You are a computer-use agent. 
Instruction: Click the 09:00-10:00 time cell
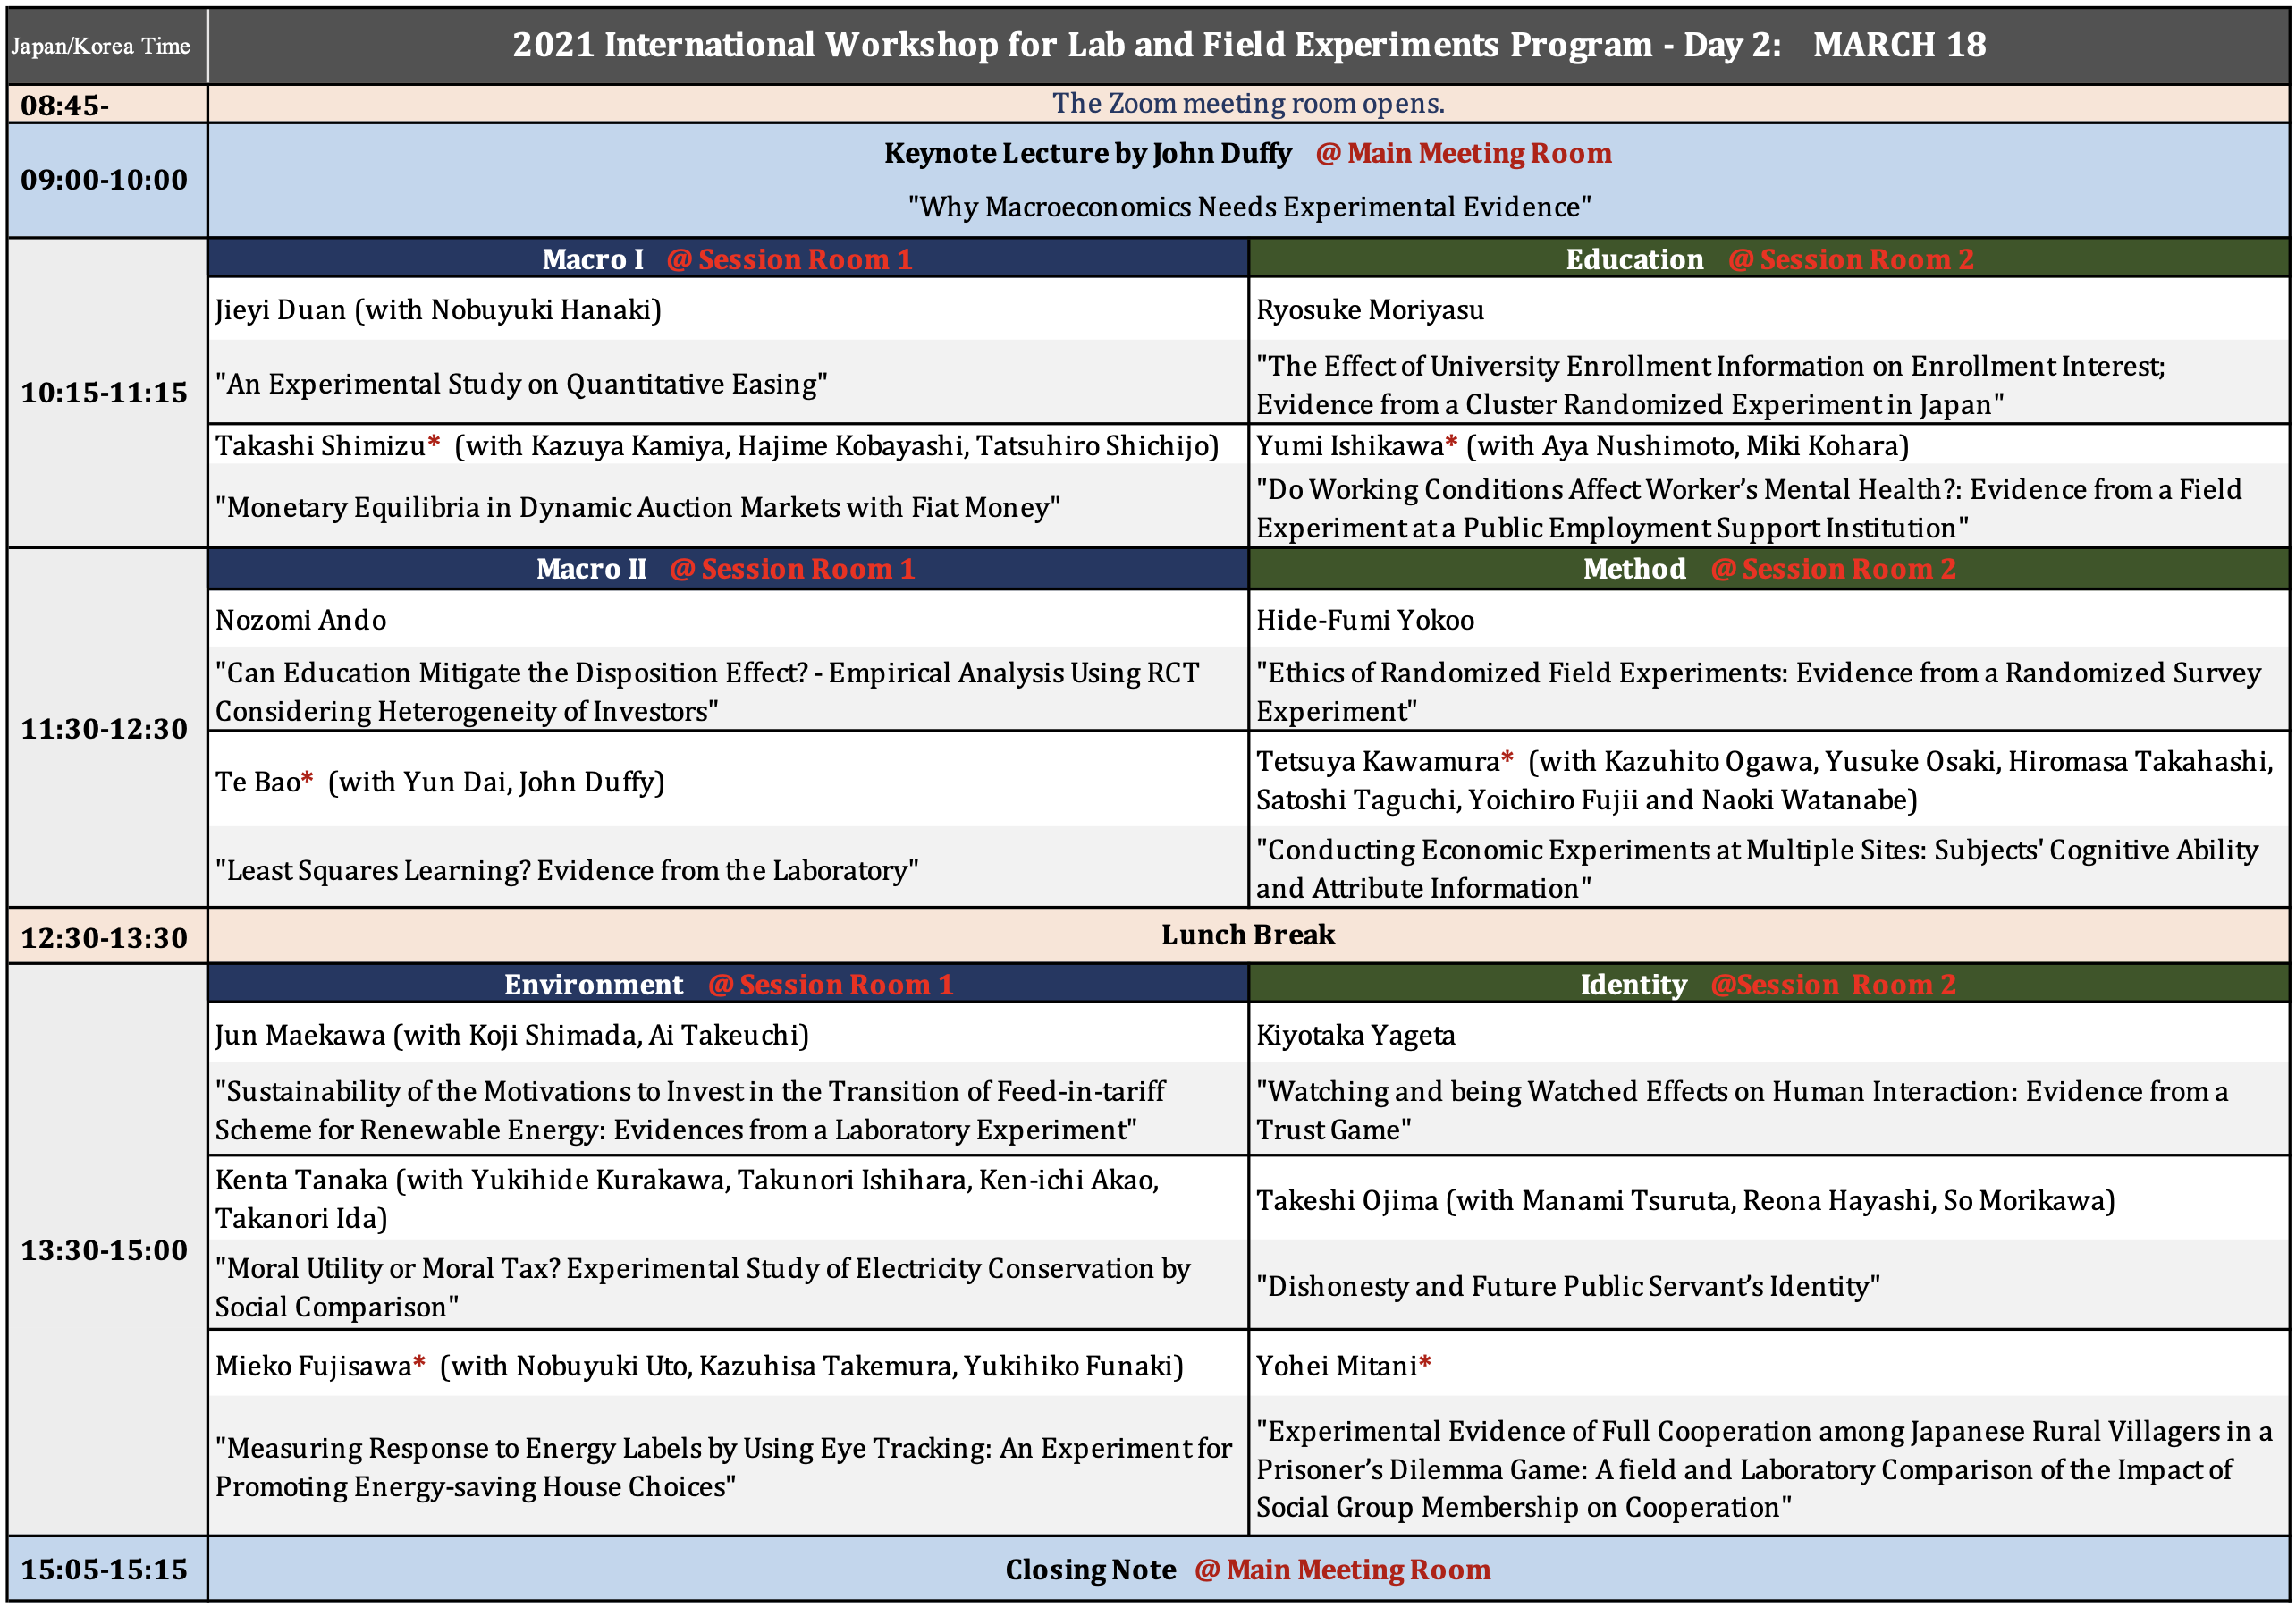click(x=105, y=180)
